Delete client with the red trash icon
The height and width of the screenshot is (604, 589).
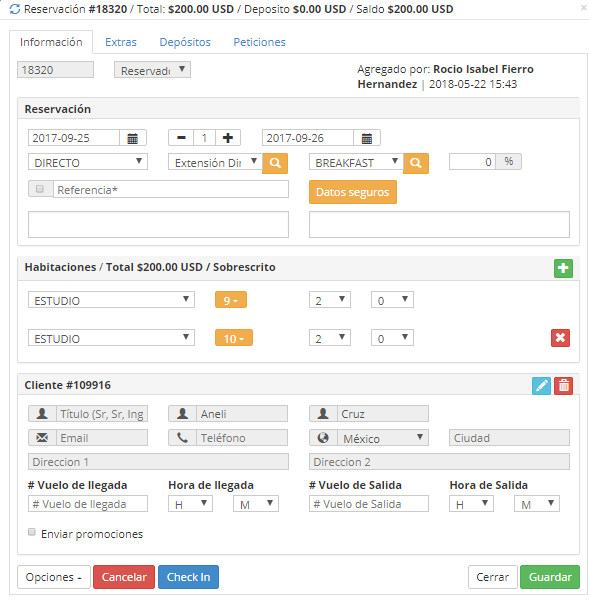coord(564,386)
